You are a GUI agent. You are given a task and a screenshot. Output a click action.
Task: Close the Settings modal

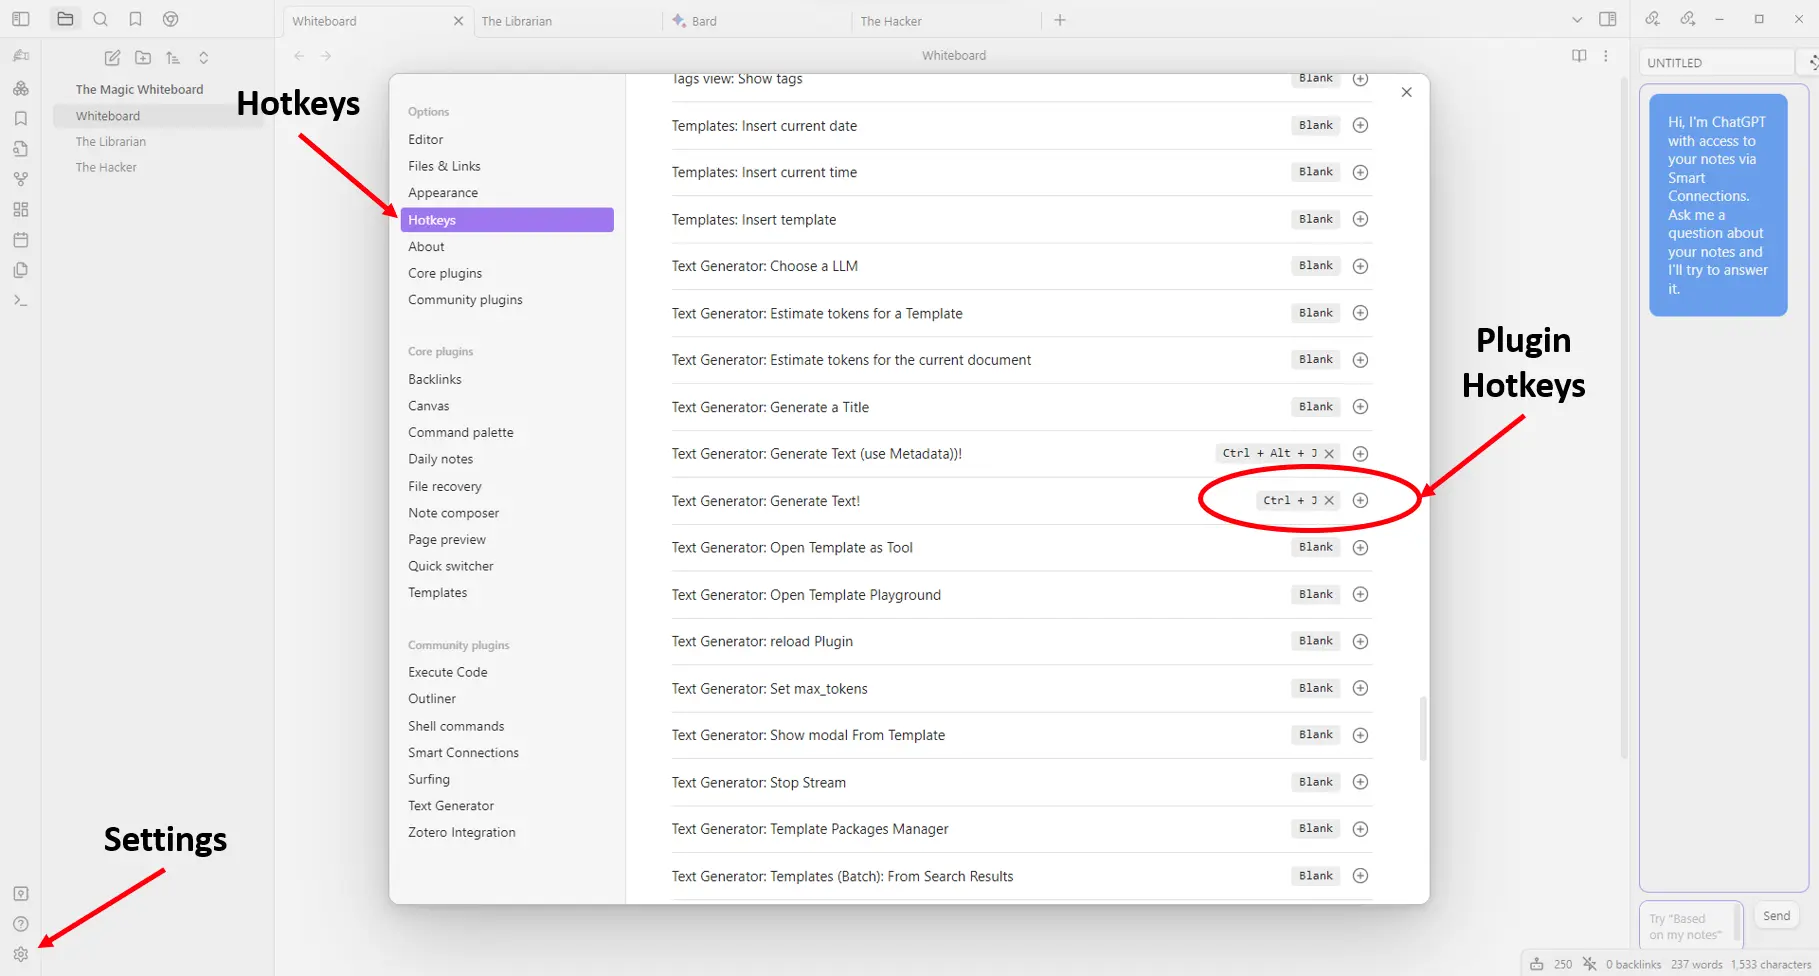tap(1407, 92)
